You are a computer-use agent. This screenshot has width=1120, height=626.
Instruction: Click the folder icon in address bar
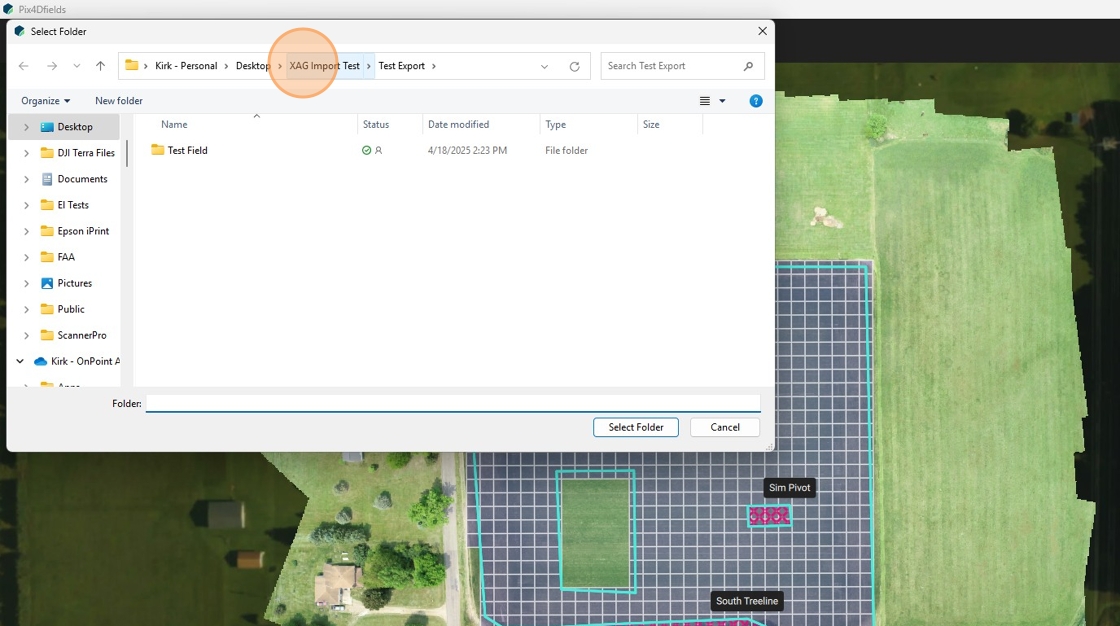(131, 66)
